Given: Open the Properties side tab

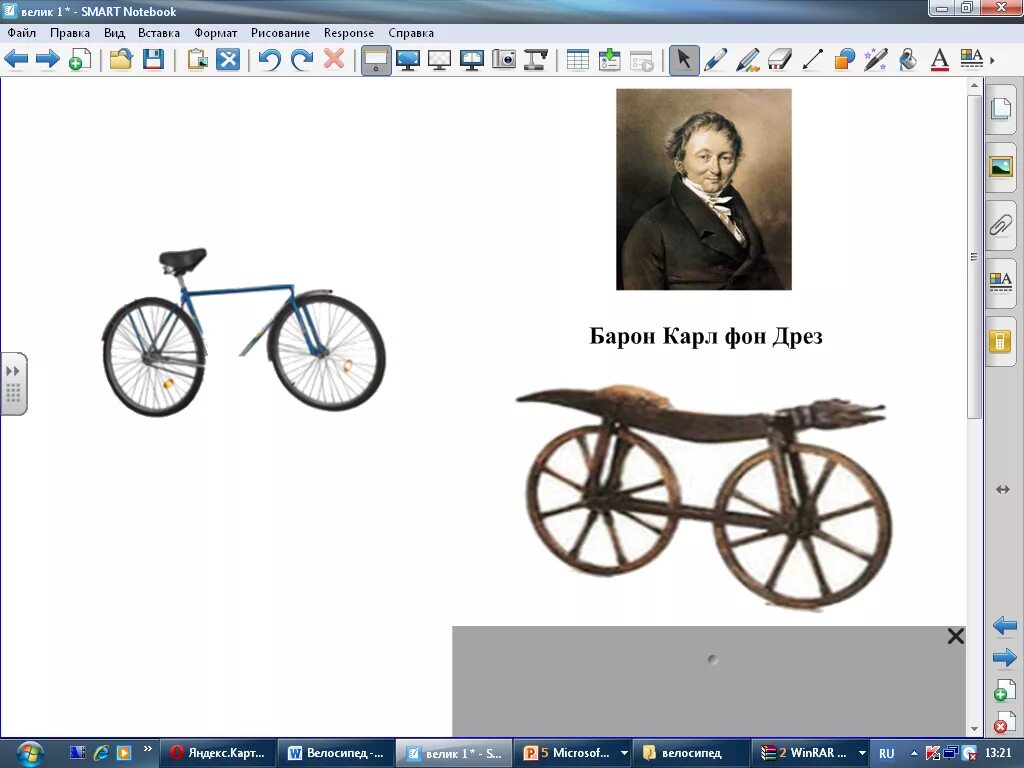Looking at the screenshot, I should point(1000,282).
